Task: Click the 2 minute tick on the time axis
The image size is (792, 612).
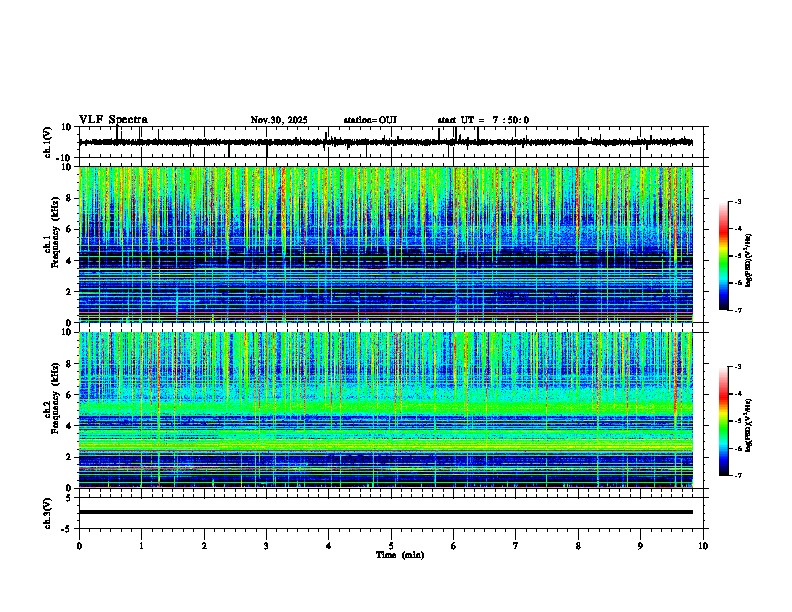Action: [x=204, y=546]
